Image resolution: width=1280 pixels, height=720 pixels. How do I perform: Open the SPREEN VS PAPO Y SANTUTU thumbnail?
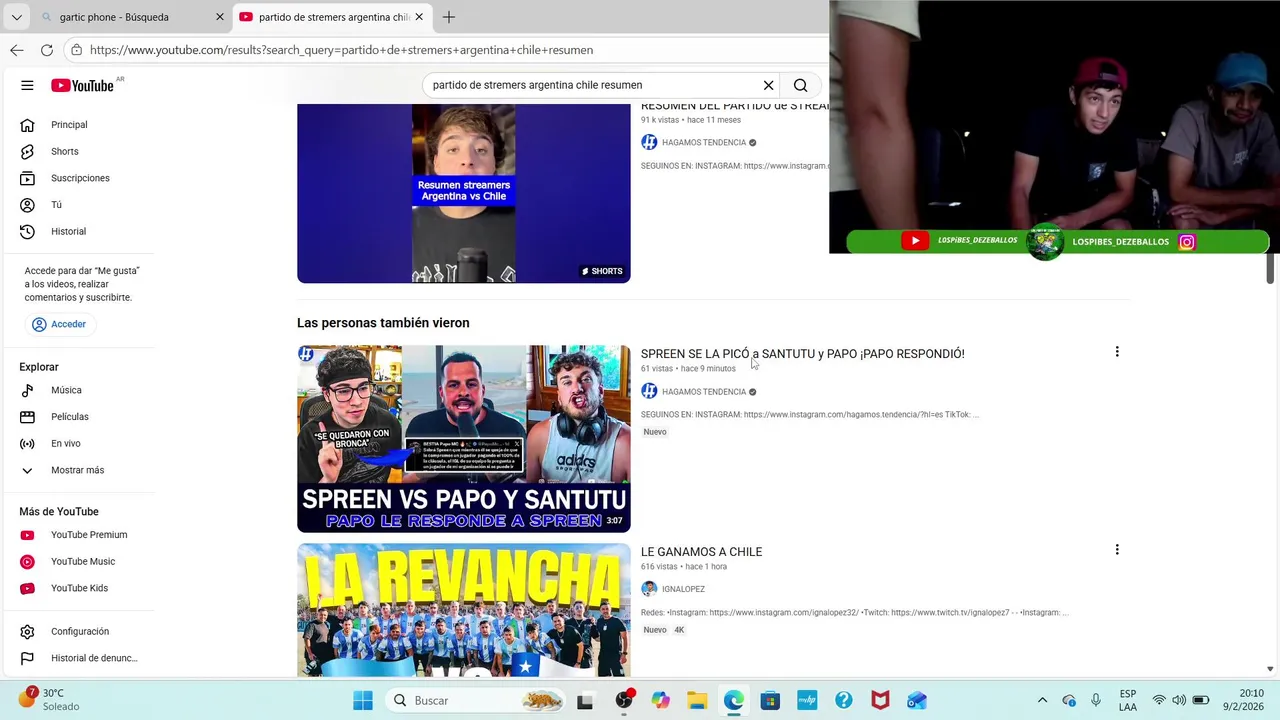click(464, 439)
